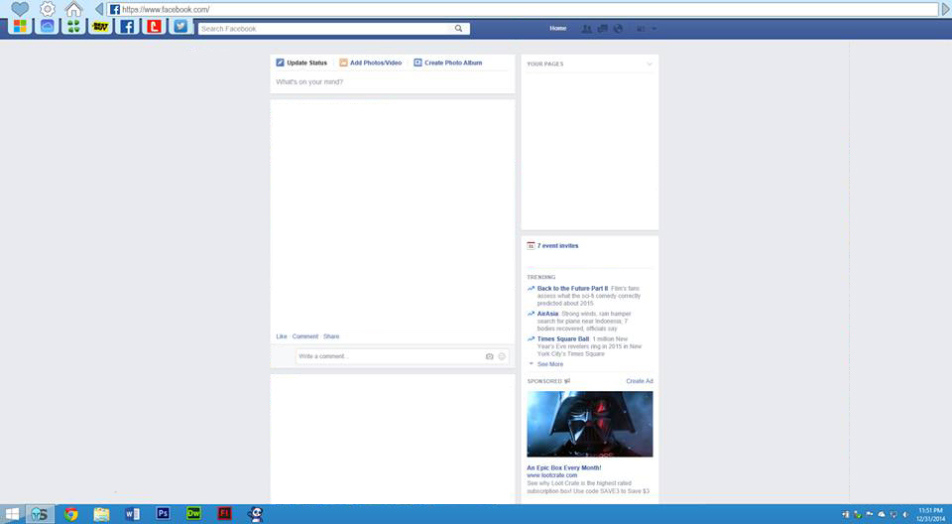Click the Create Ad link
The image size is (952, 524).
coord(639,381)
